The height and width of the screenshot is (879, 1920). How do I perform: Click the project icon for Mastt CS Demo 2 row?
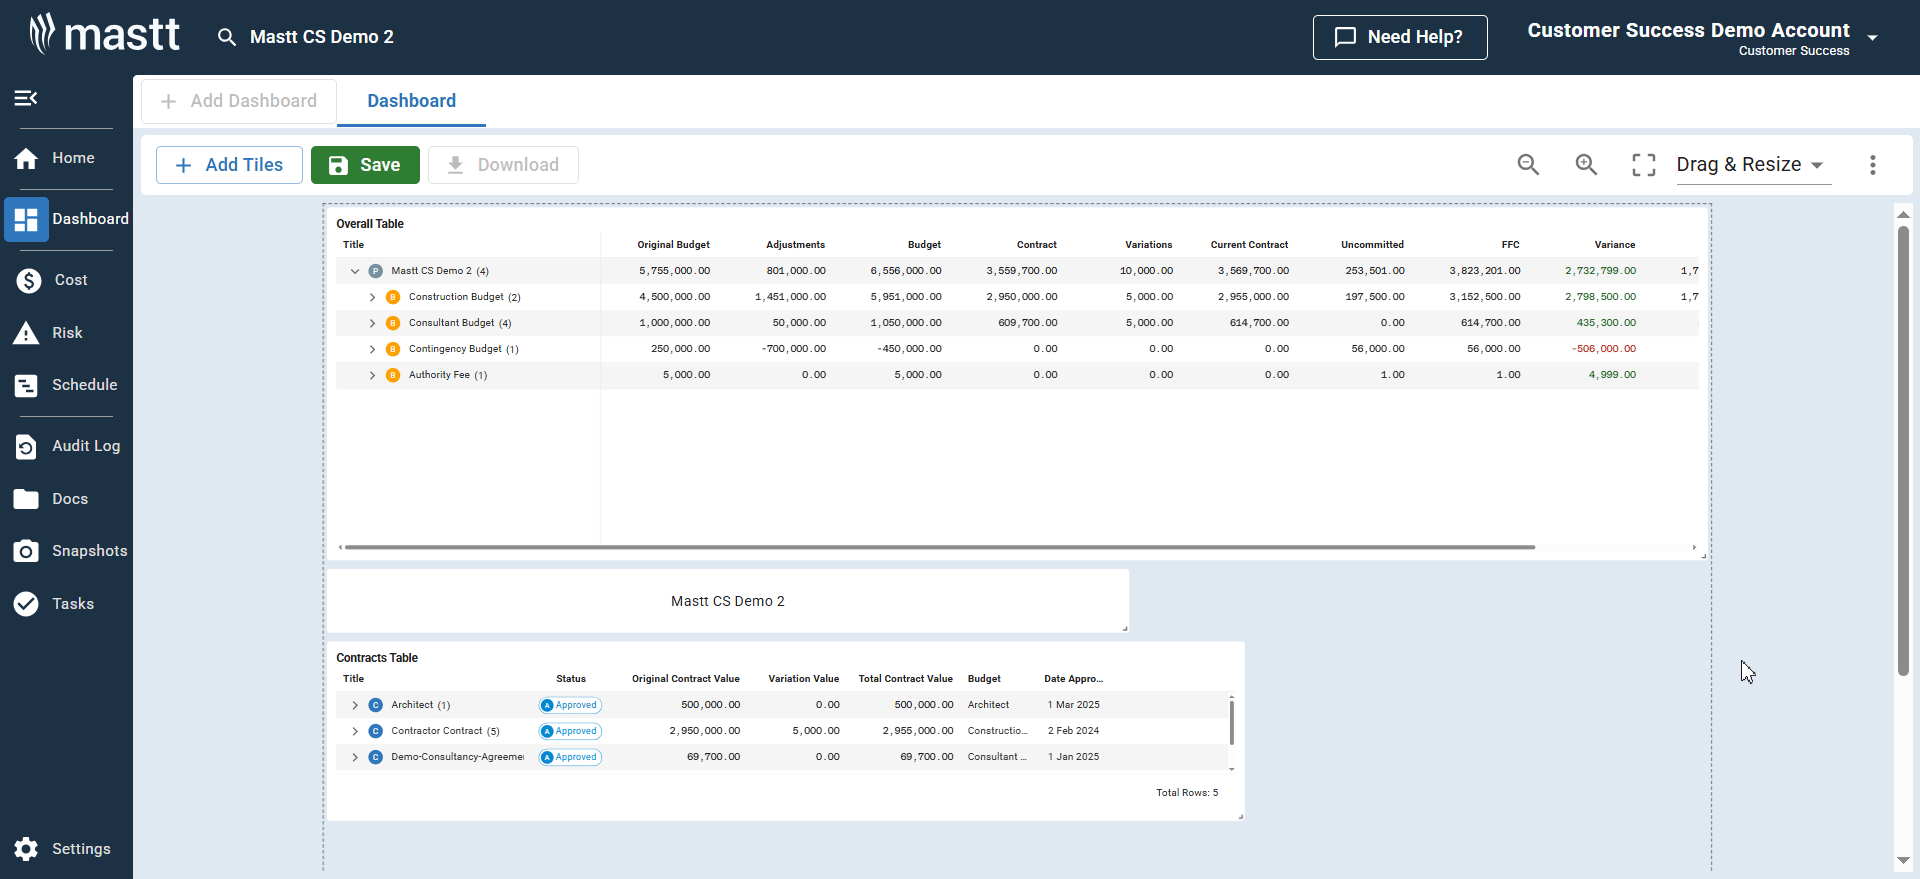coord(376,271)
